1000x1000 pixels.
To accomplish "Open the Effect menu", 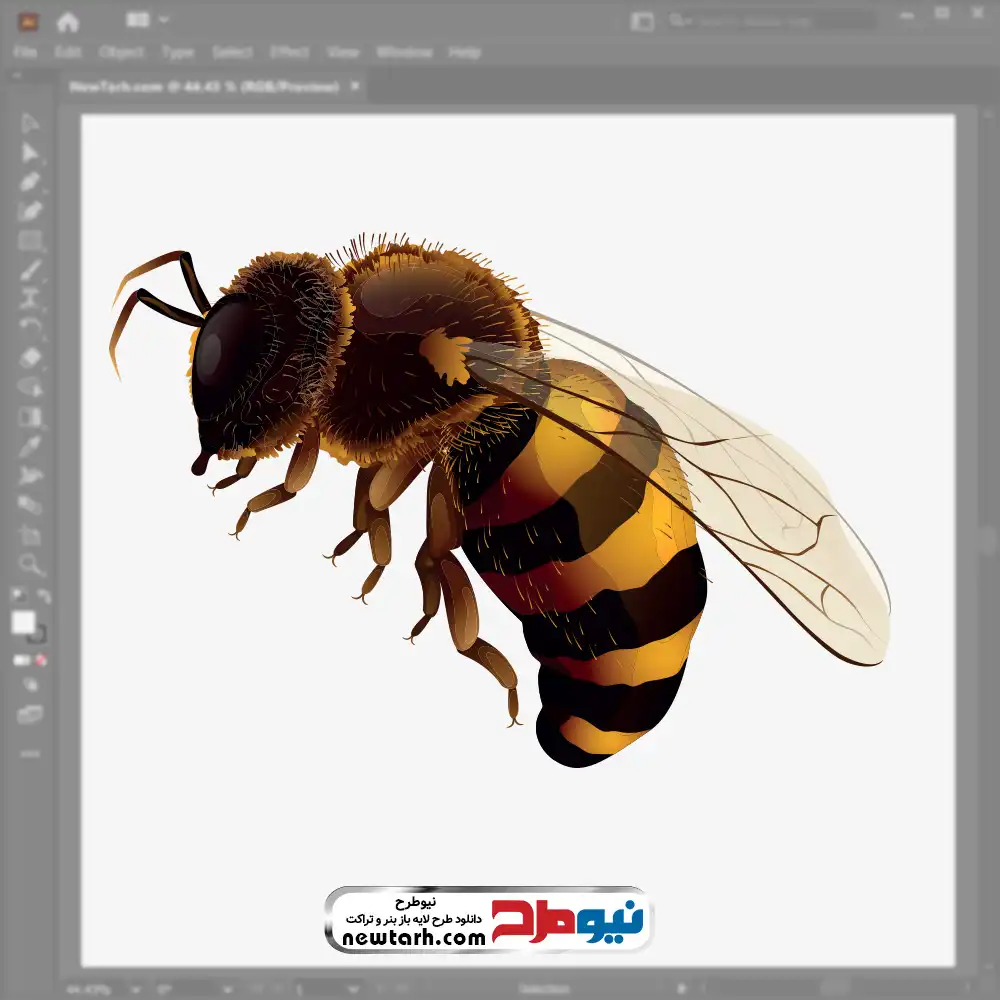I will coord(289,52).
